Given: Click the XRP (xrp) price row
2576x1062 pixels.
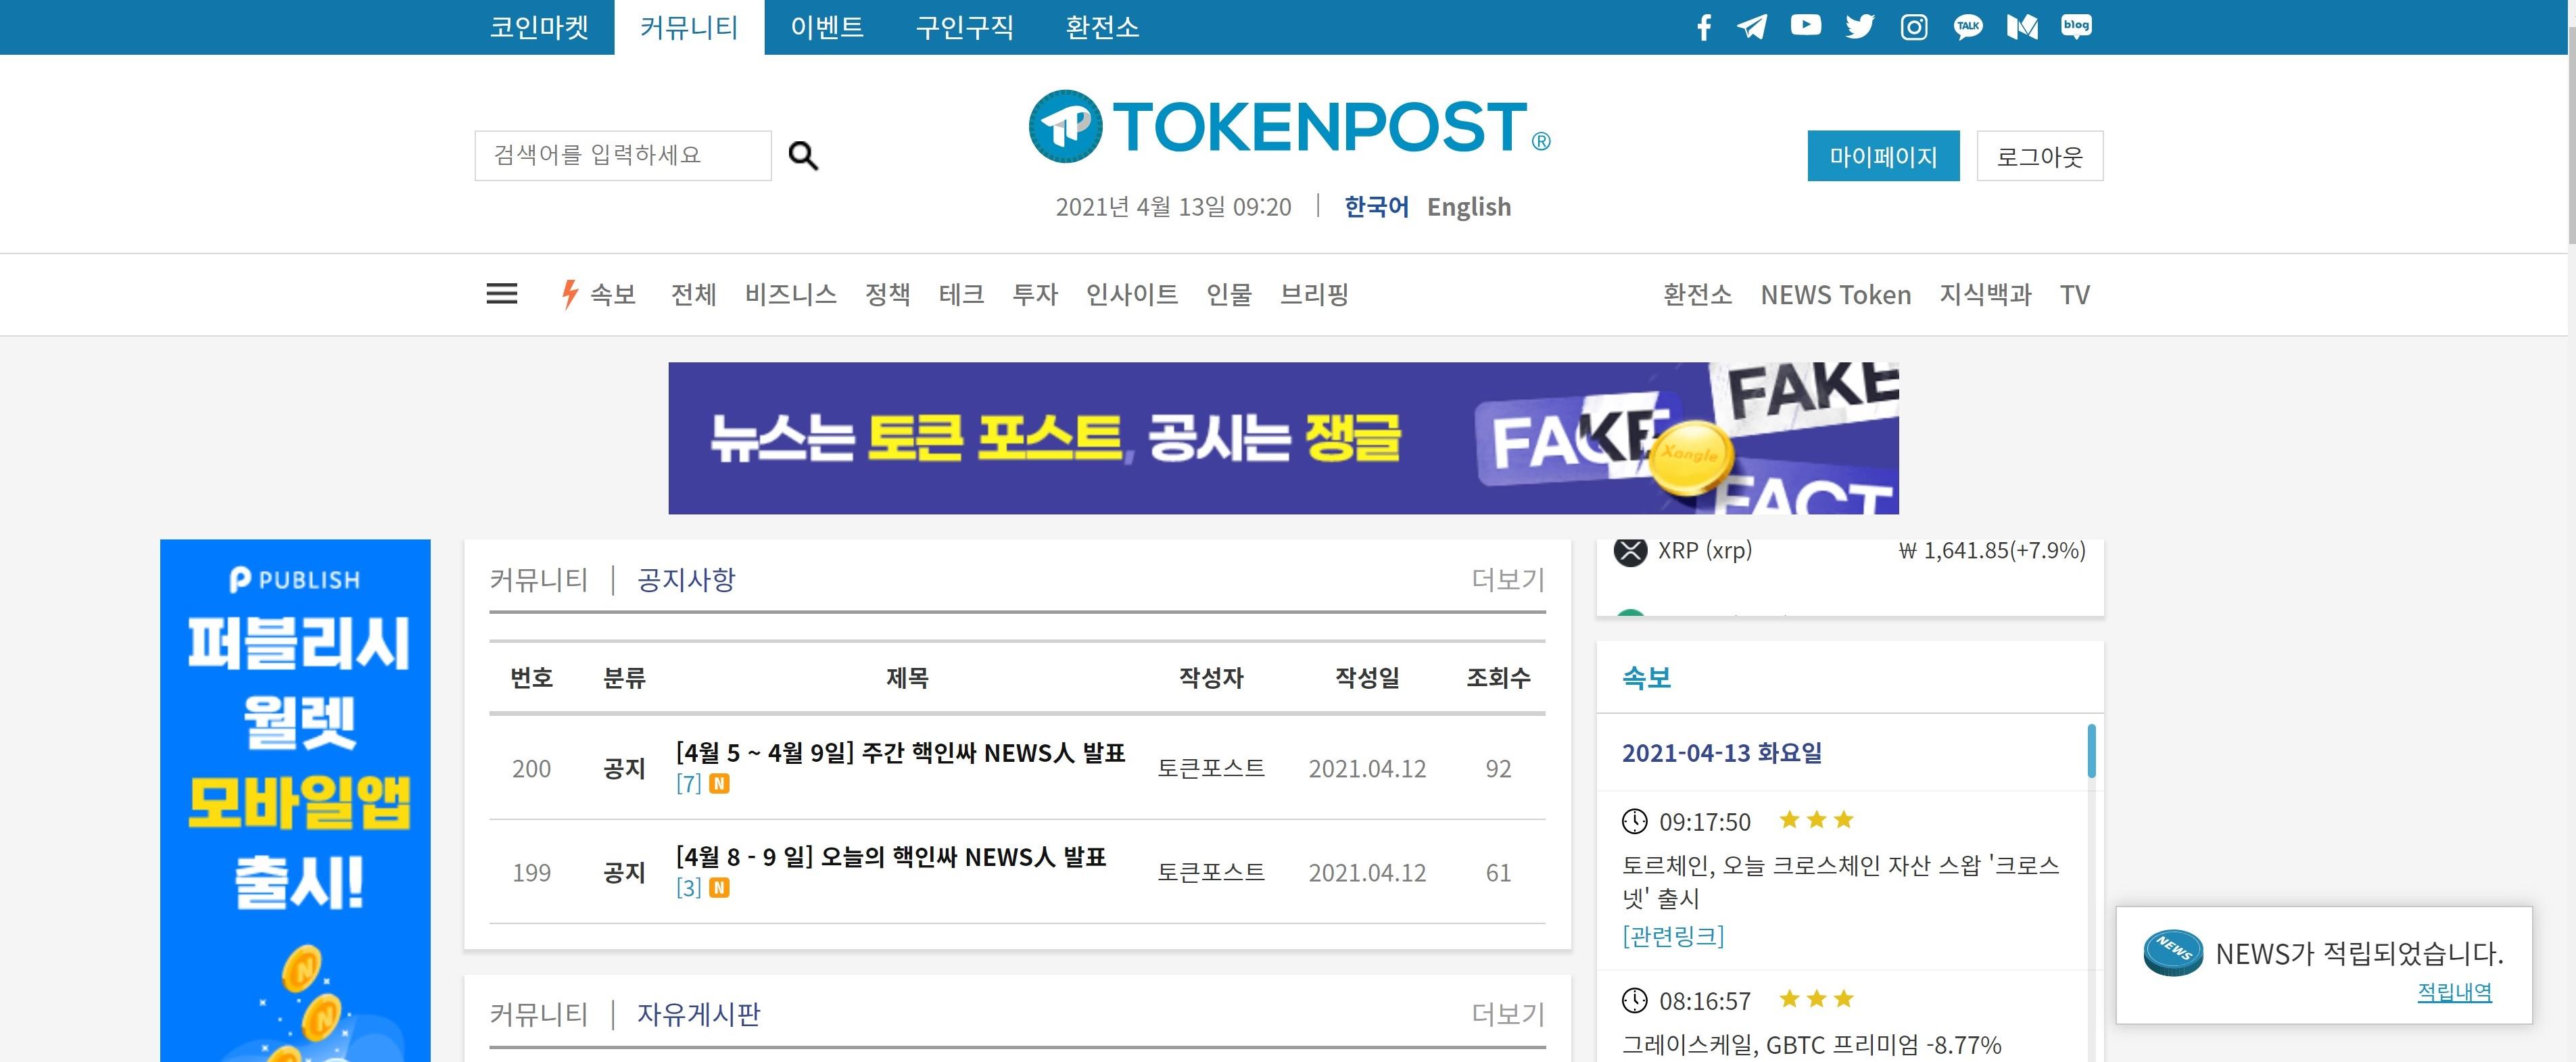Looking at the screenshot, I should (1850, 551).
